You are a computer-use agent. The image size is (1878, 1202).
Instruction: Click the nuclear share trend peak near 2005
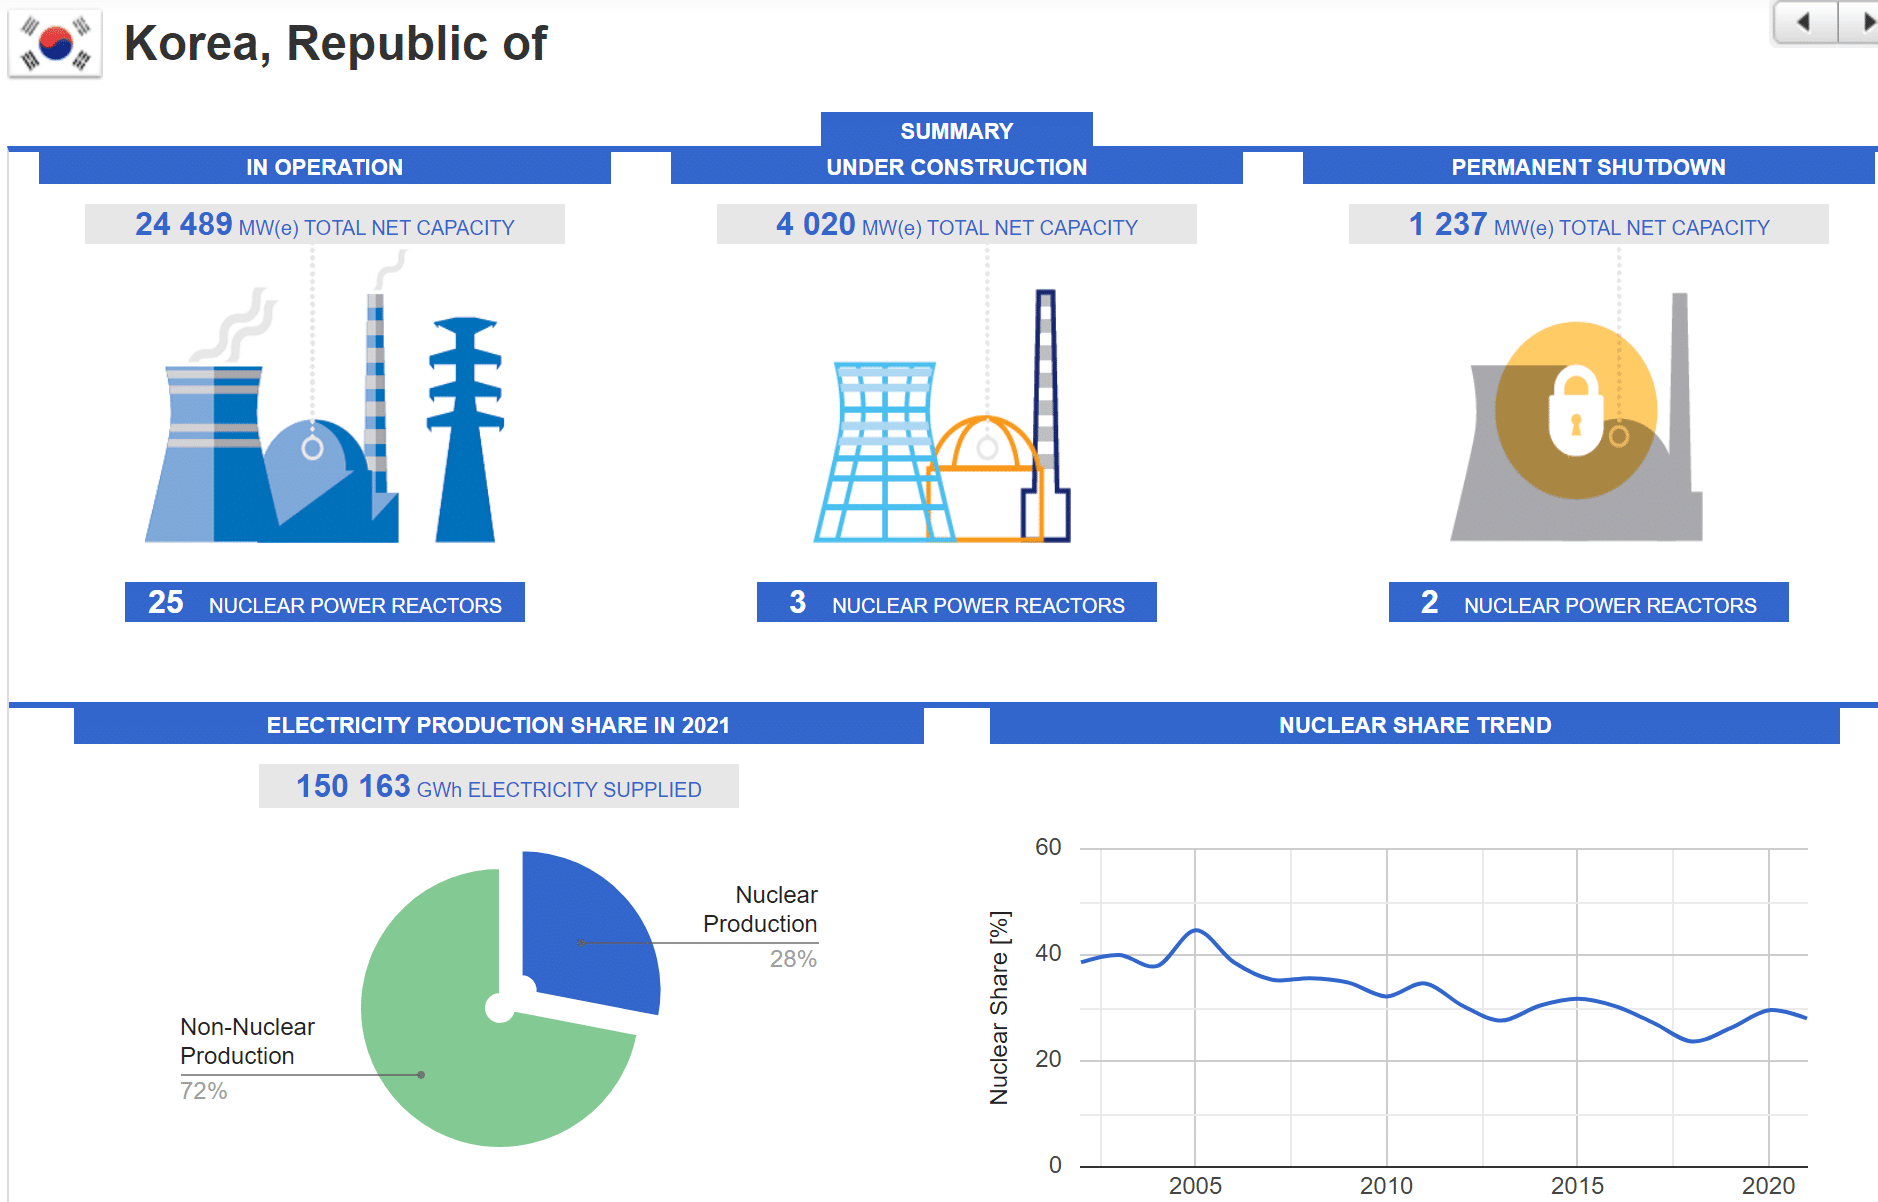point(1196,931)
